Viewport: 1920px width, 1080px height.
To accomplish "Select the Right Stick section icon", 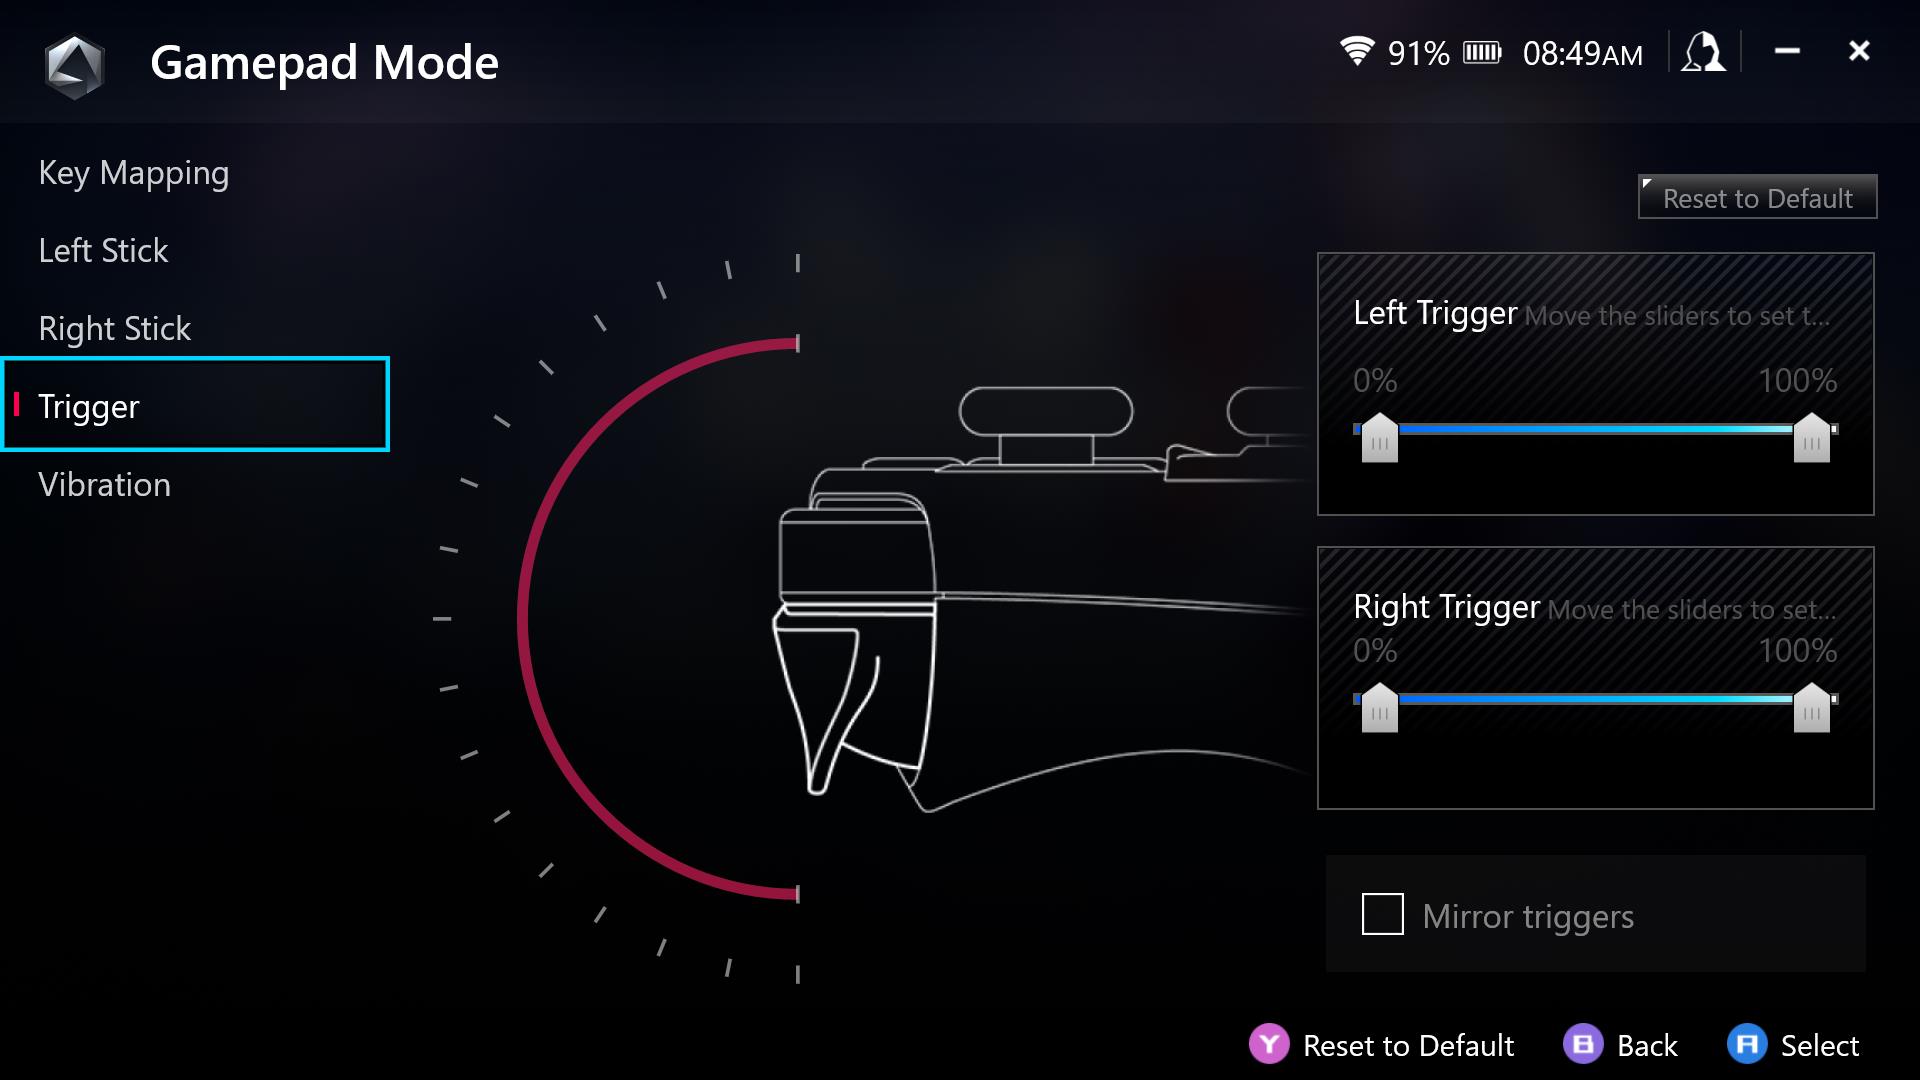I will 113,326.
